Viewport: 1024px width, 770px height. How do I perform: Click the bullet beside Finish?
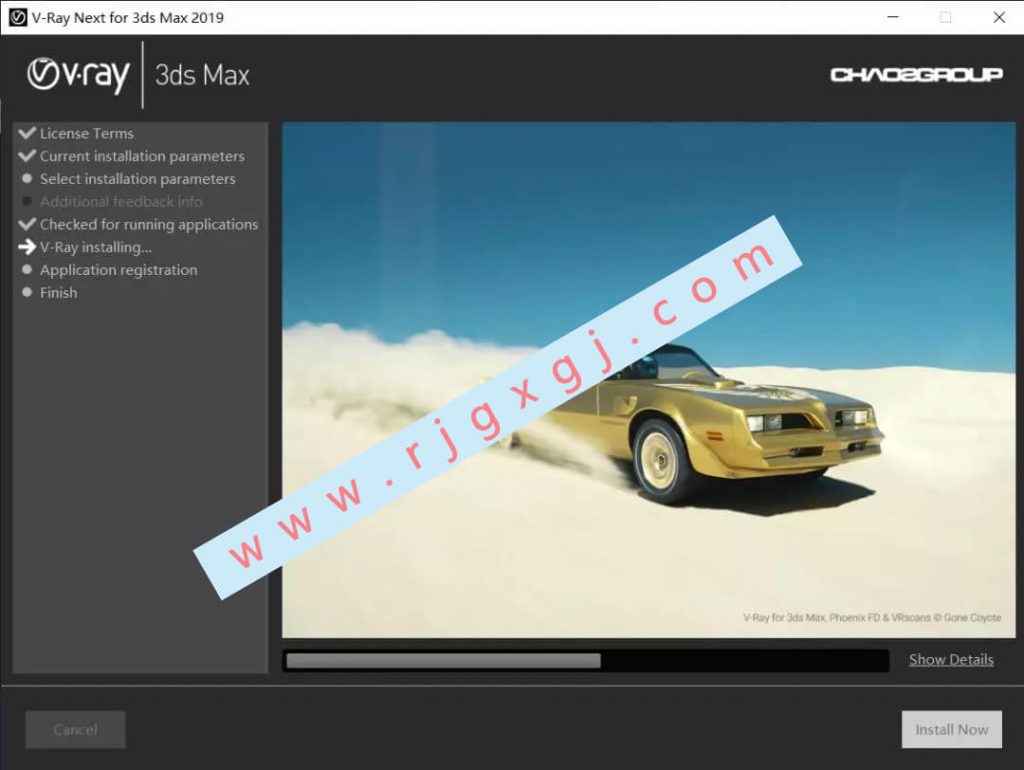pos(27,292)
